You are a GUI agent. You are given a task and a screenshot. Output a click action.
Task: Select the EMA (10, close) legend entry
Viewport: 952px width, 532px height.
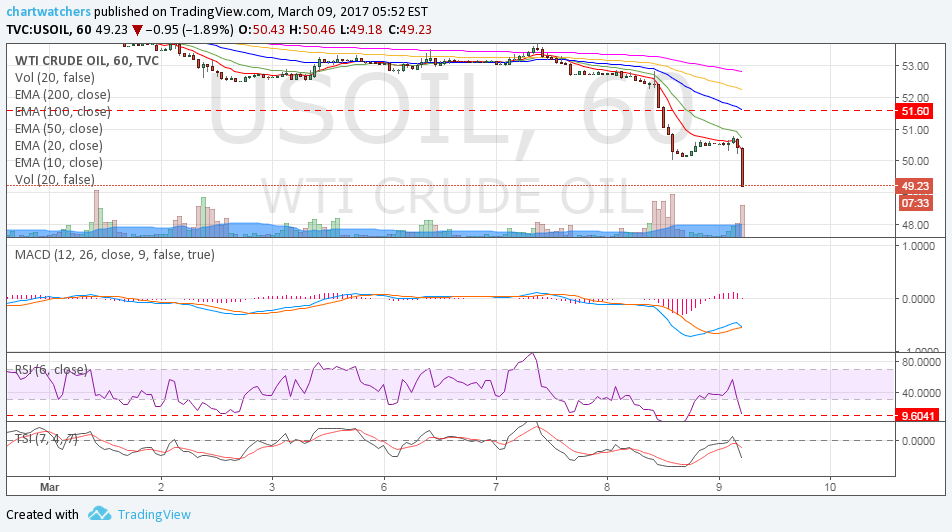(x=59, y=162)
